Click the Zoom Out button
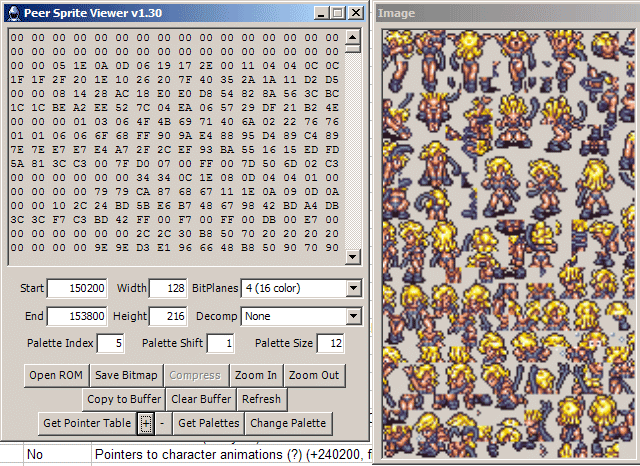Screen dimensions: 640x466 coord(314,375)
